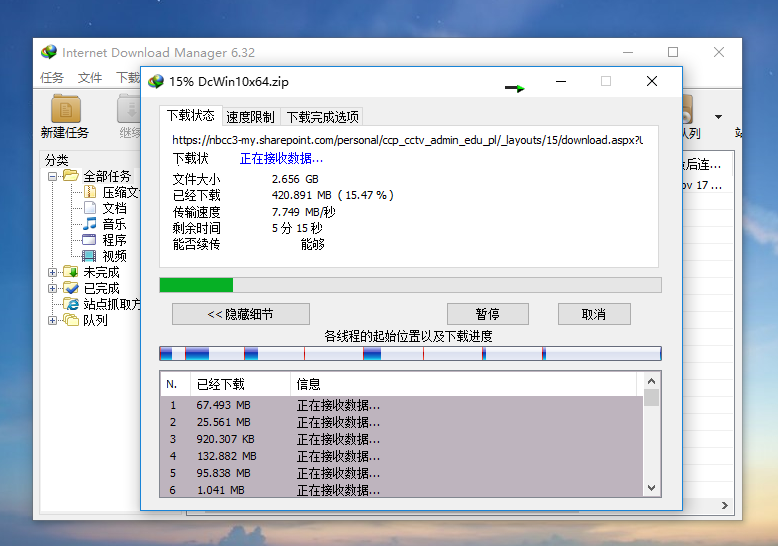Select the 视频 category film icon

90,256
